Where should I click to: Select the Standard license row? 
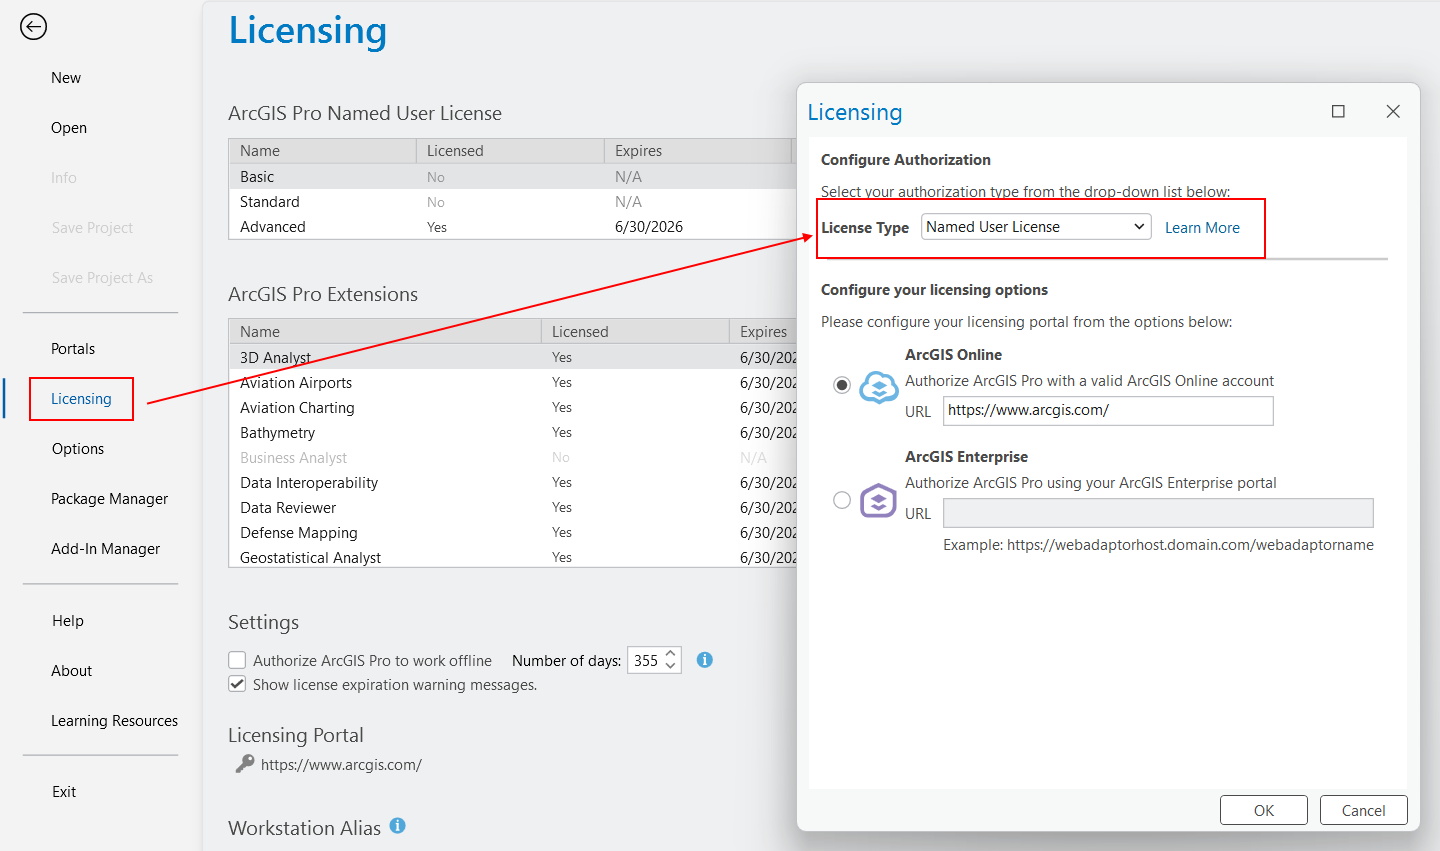(512, 202)
